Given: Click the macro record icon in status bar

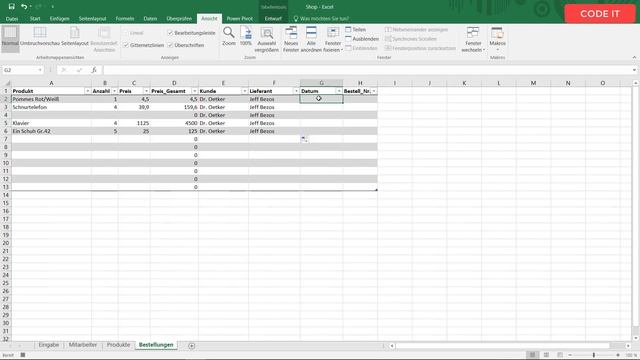Looking at the screenshot, I should coord(23,355).
